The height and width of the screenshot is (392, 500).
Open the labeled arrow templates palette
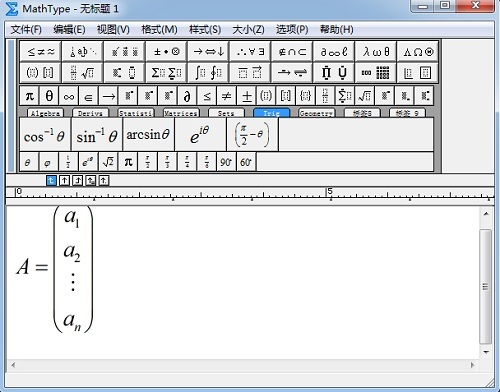[x=292, y=72]
